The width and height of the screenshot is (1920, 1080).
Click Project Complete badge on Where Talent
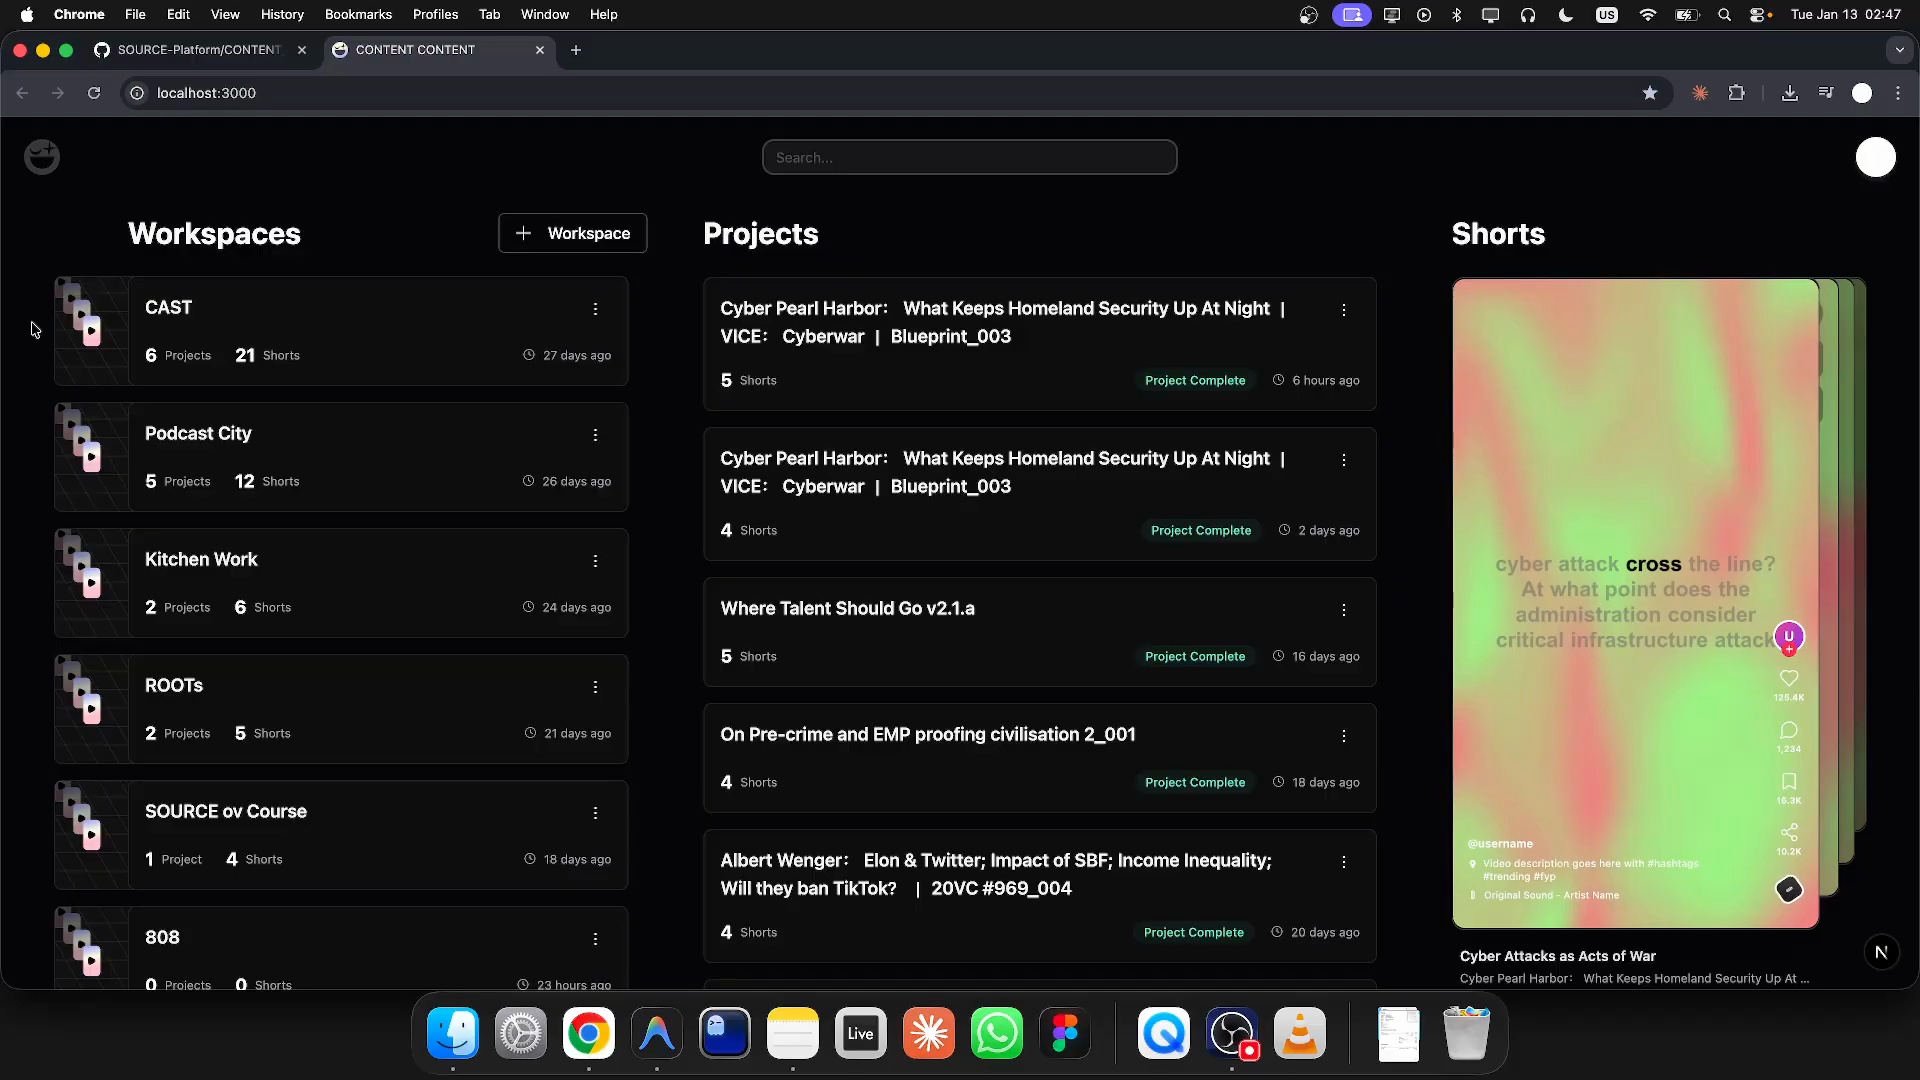coord(1195,656)
